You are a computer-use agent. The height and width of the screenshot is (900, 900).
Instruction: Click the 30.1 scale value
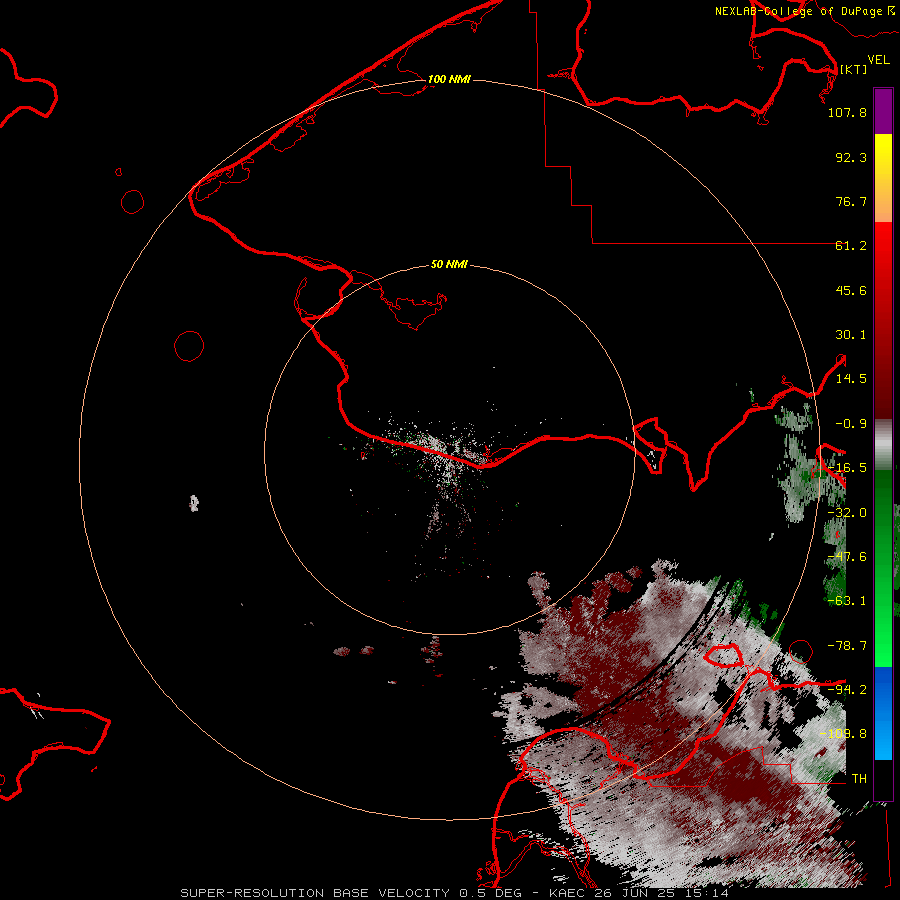click(851, 335)
